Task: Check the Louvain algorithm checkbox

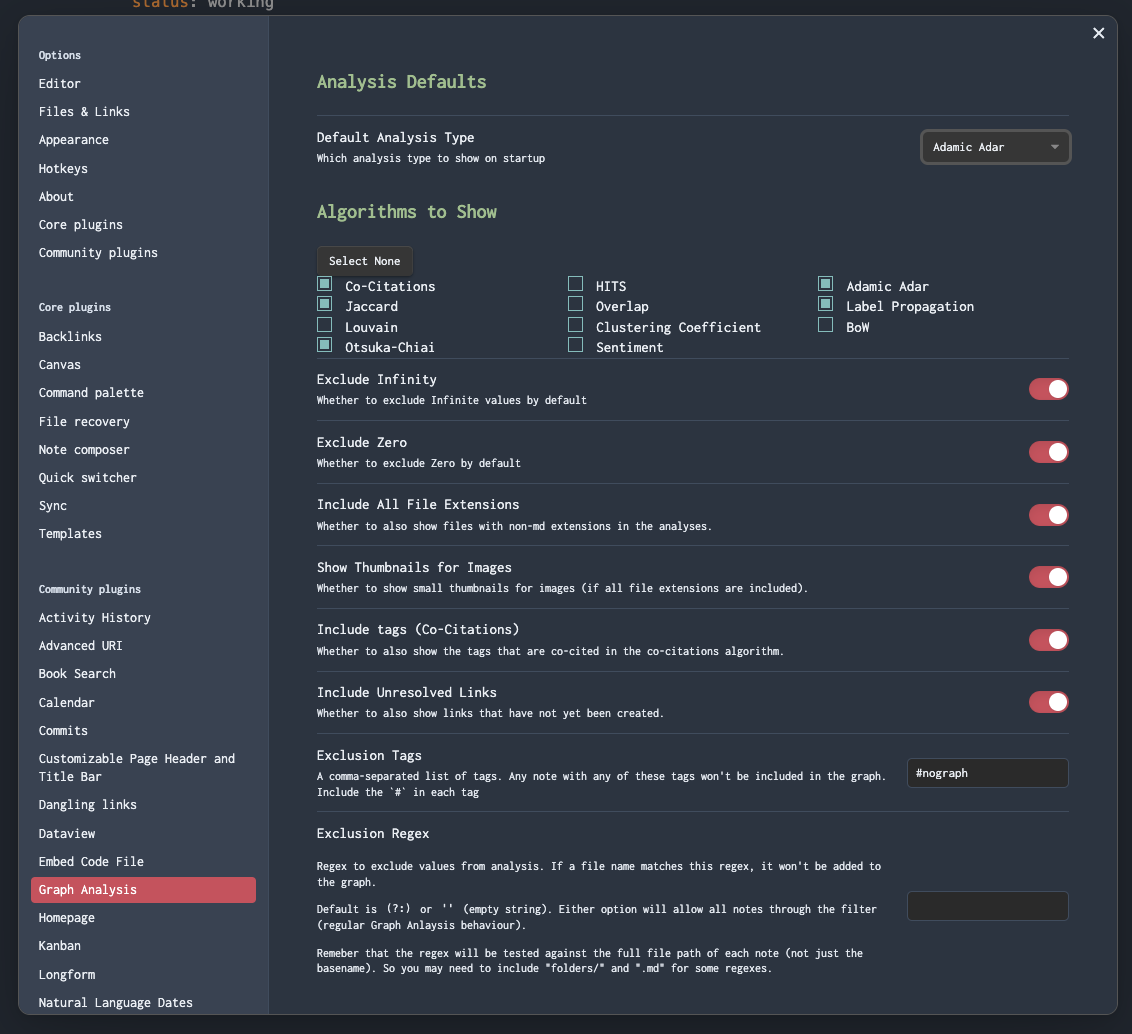Action: click(x=324, y=324)
